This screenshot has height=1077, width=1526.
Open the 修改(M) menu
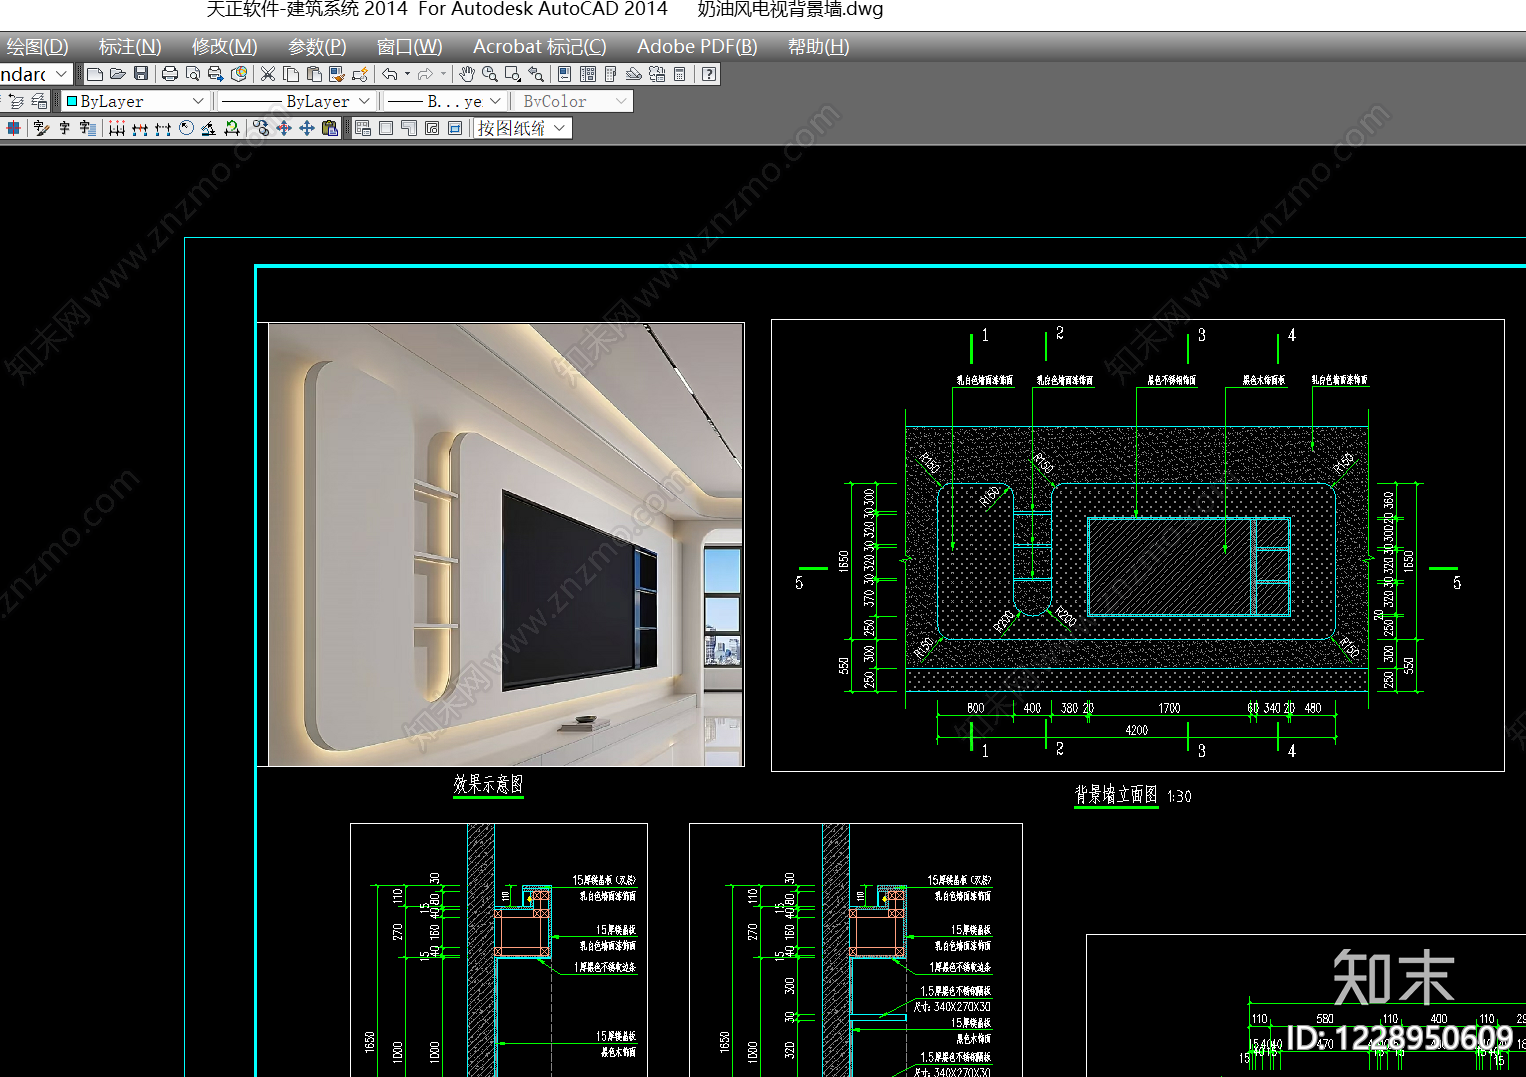224,47
